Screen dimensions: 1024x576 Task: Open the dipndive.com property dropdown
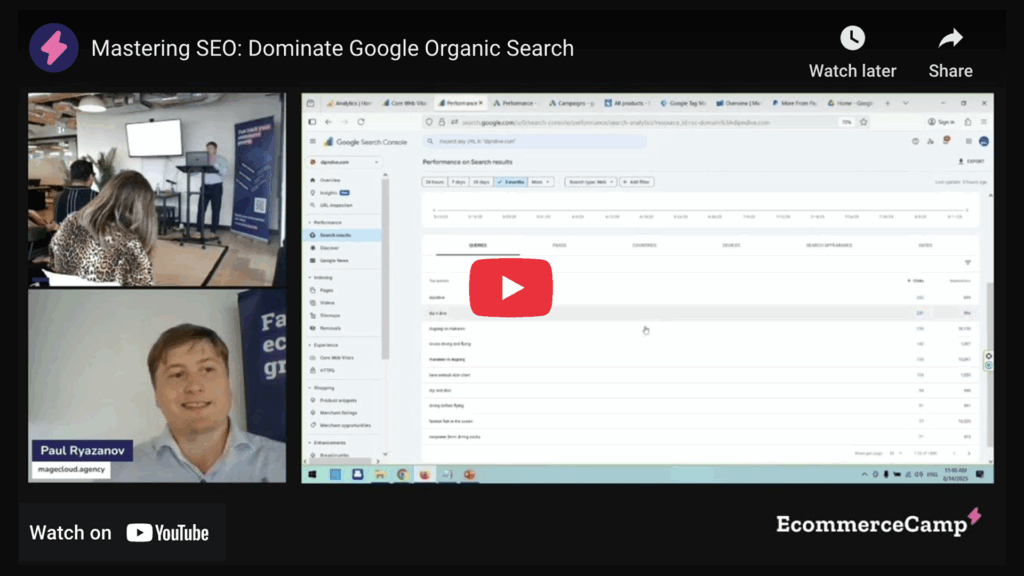(345, 162)
